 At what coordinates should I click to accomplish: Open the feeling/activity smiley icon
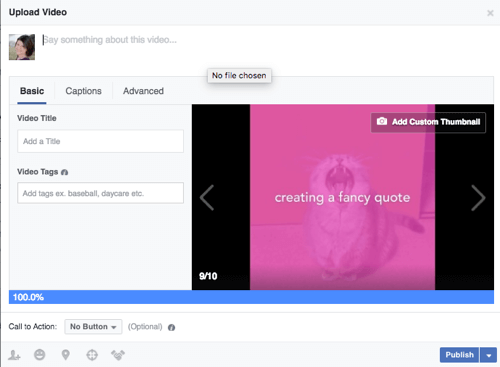[40, 355]
